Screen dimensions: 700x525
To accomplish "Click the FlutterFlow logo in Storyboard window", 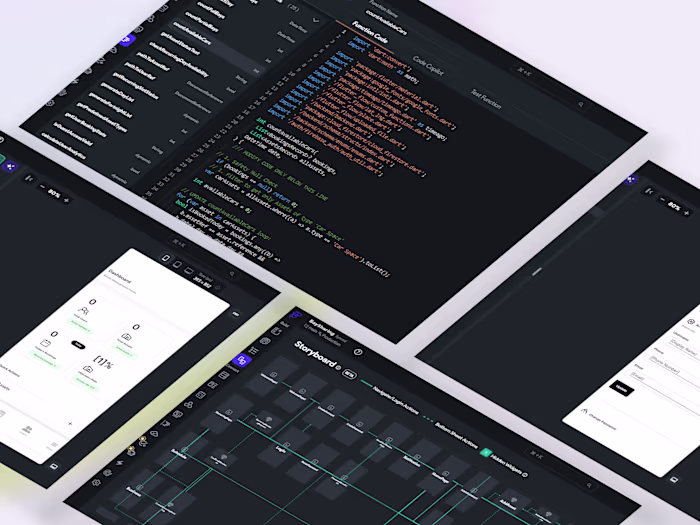I will coord(296,315).
